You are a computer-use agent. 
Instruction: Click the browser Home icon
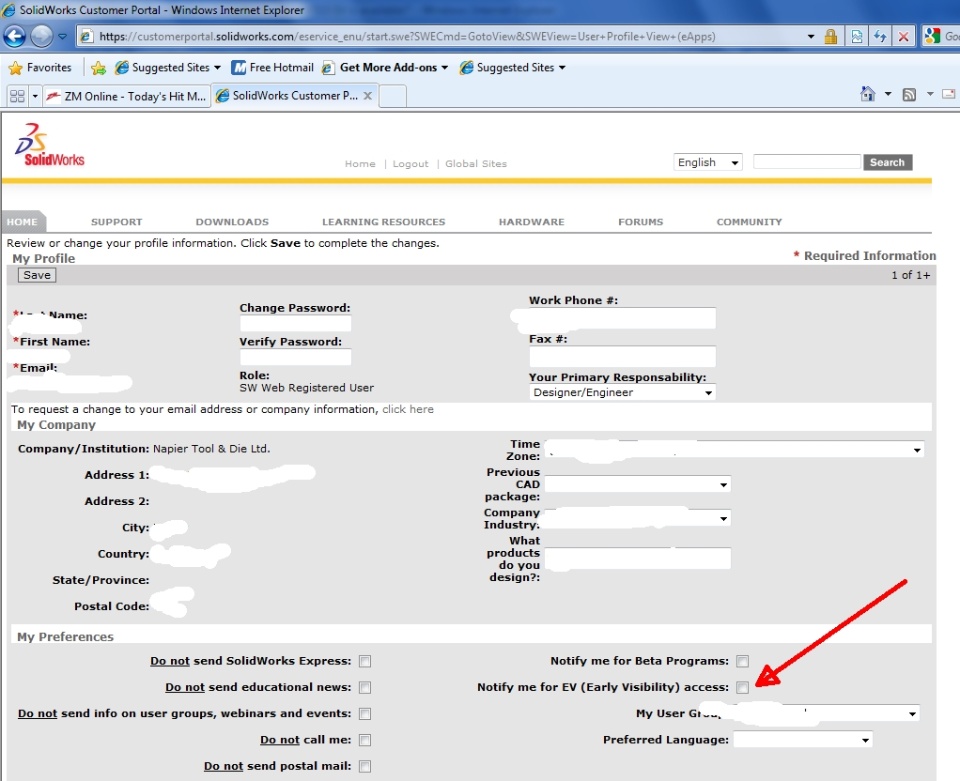tap(868, 94)
